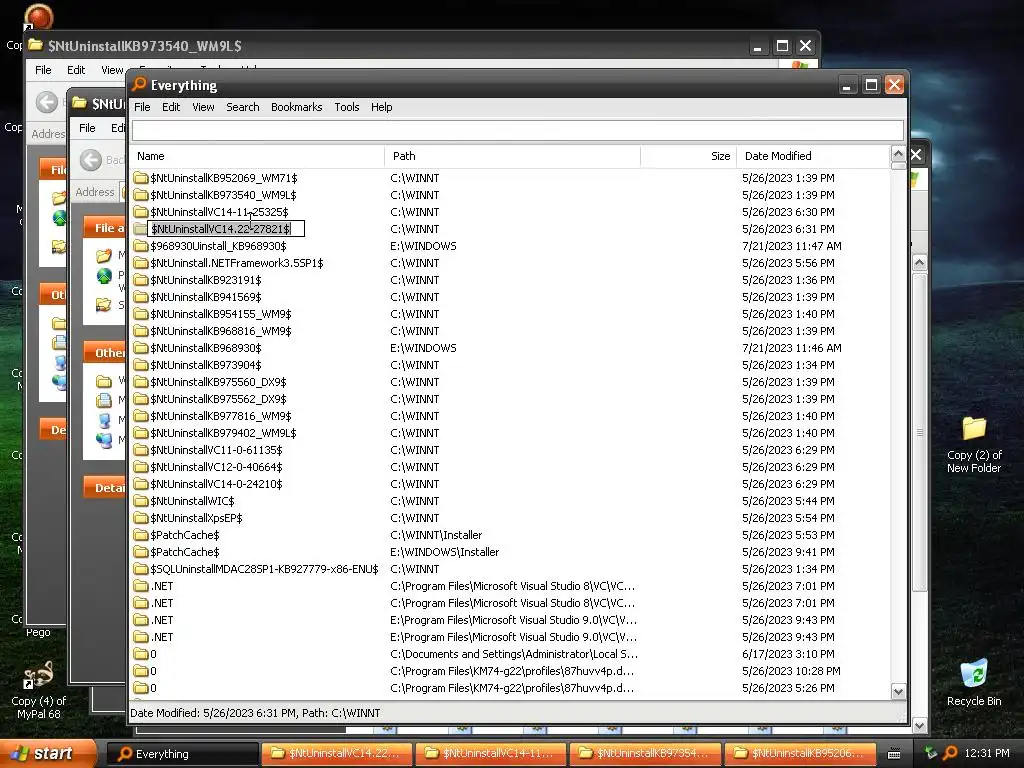Click path C:\Documents and Settings\Administrator\Local S...
Viewport: 1024px width, 768px height.
(x=513, y=654)
